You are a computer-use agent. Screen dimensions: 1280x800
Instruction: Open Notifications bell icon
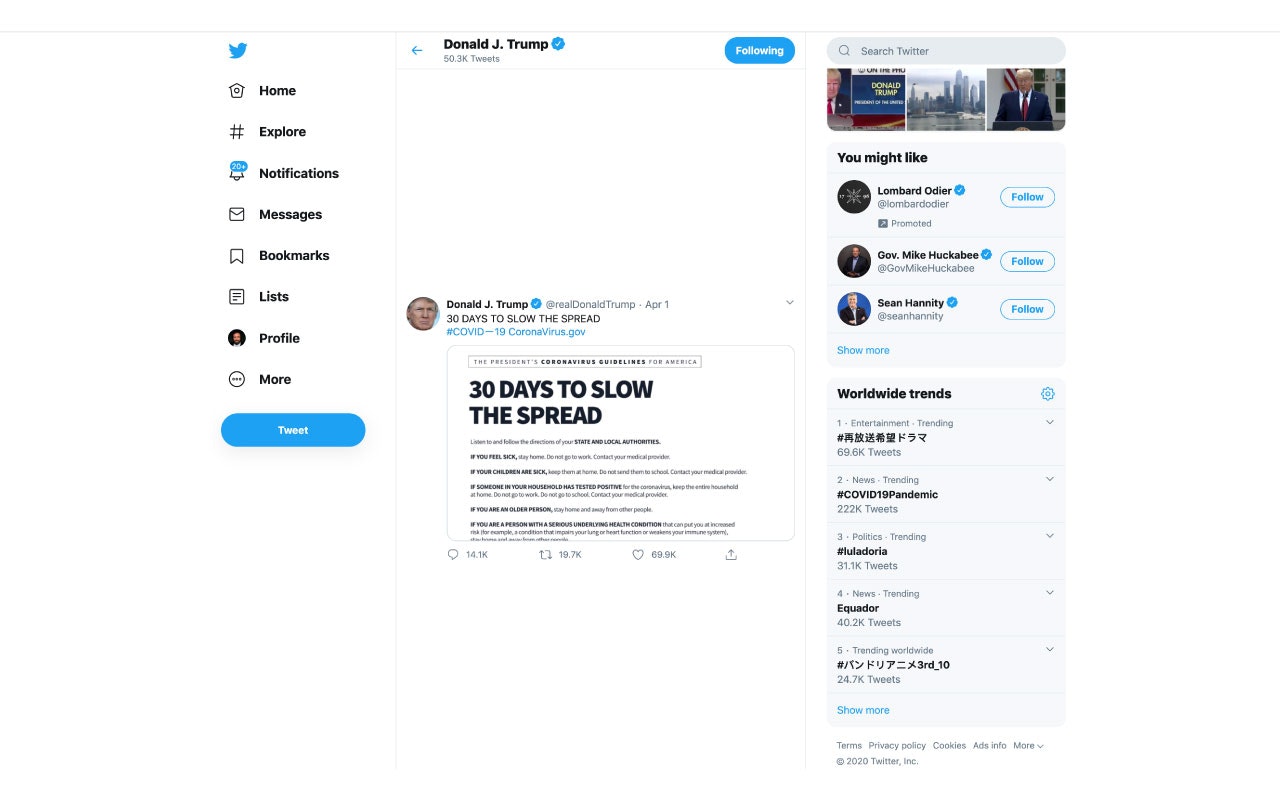pos(237,172)
